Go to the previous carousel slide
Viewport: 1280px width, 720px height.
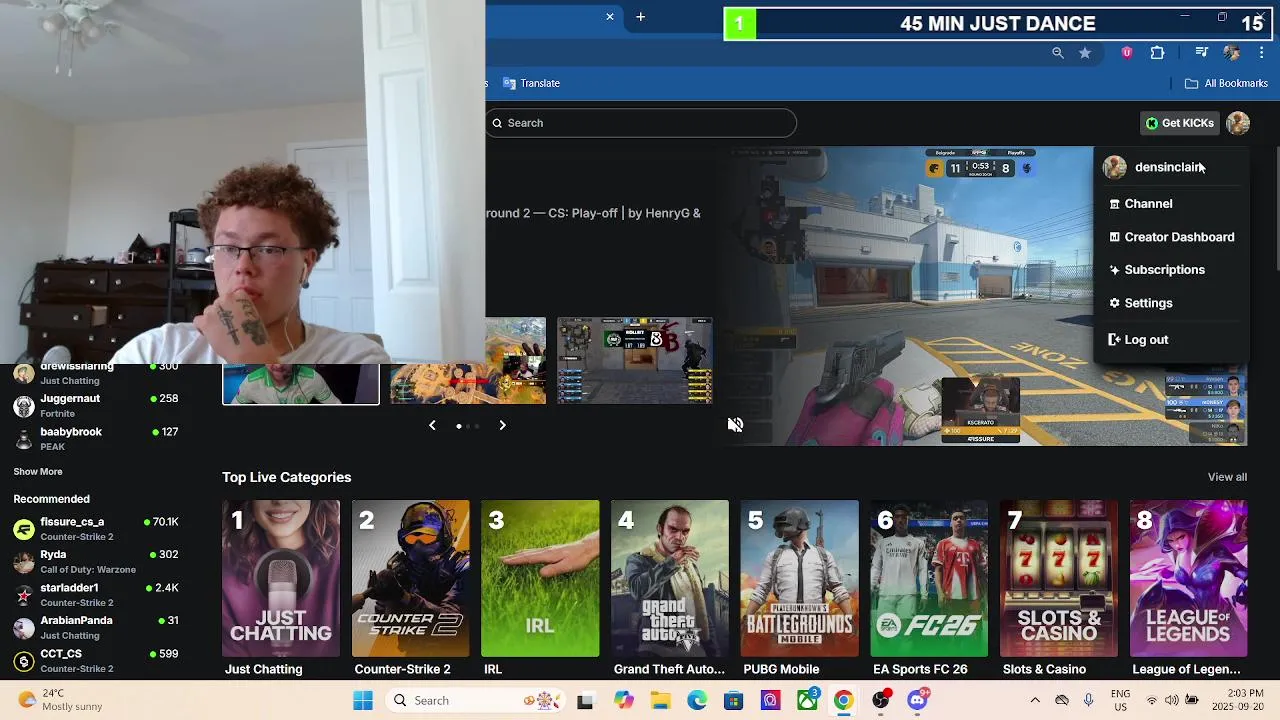tap(432, 426)
